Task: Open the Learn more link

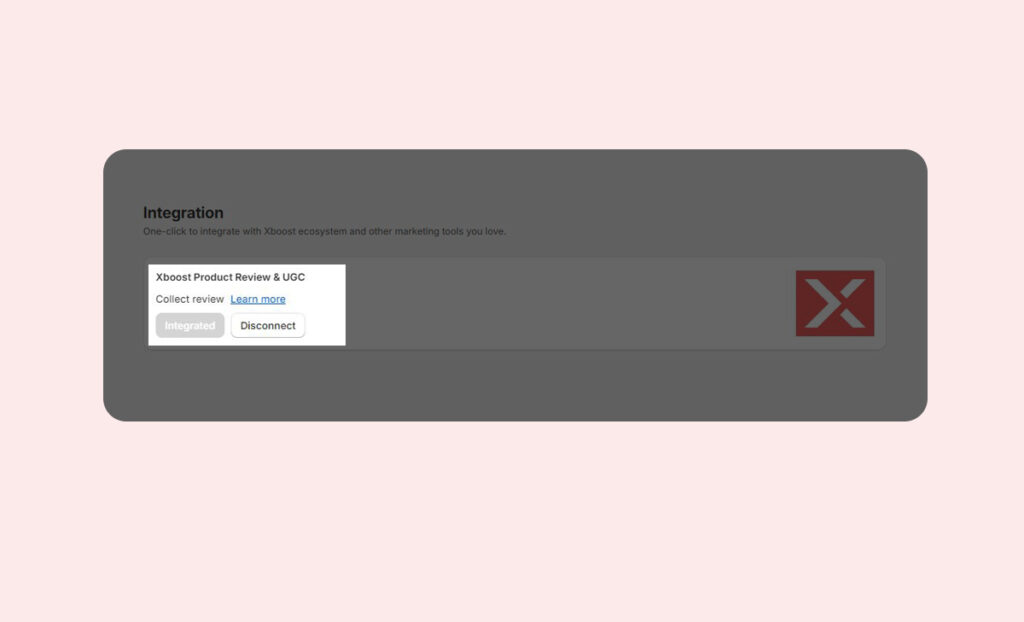Action: pos(258,299)
